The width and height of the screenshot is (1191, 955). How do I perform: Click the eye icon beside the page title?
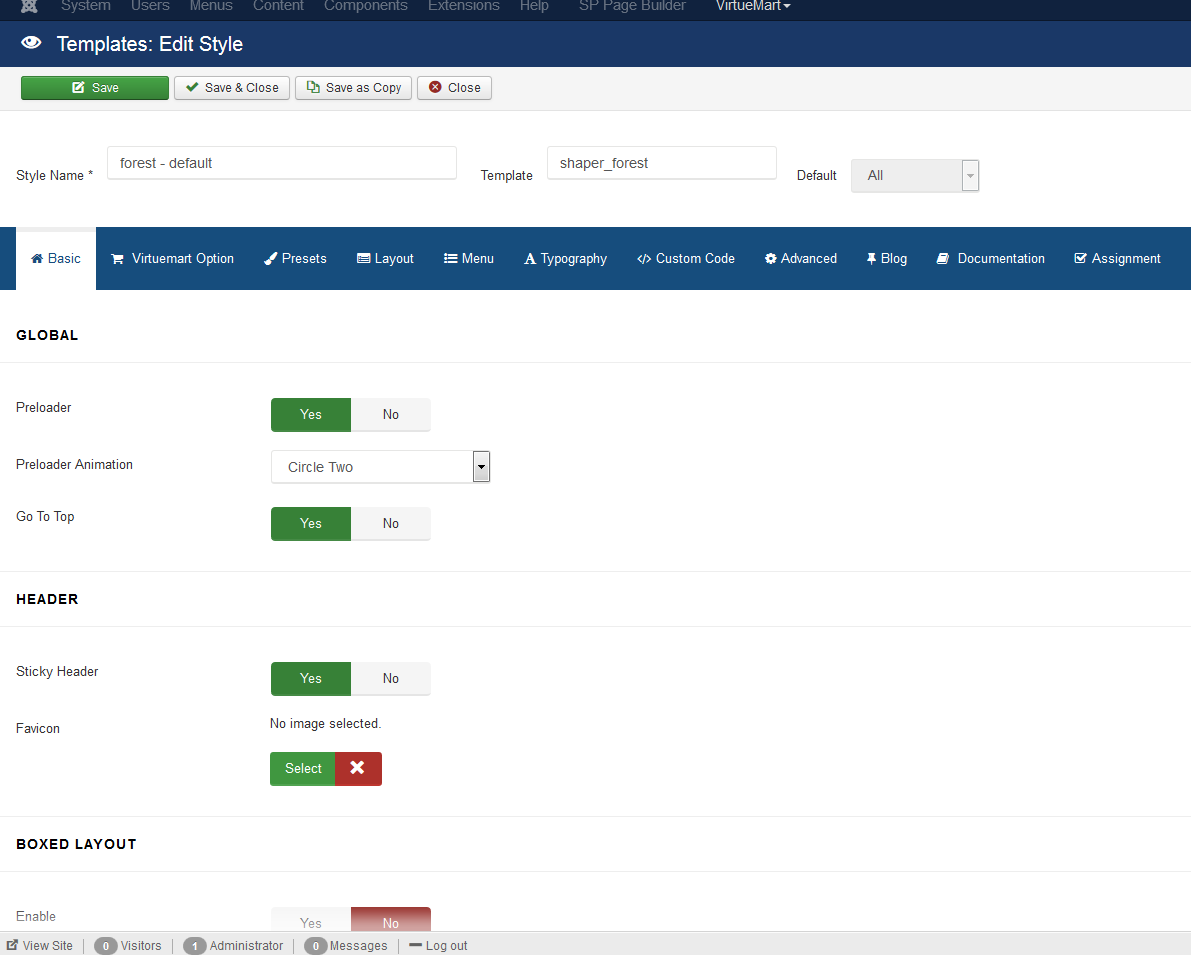[x=31, y=43]
